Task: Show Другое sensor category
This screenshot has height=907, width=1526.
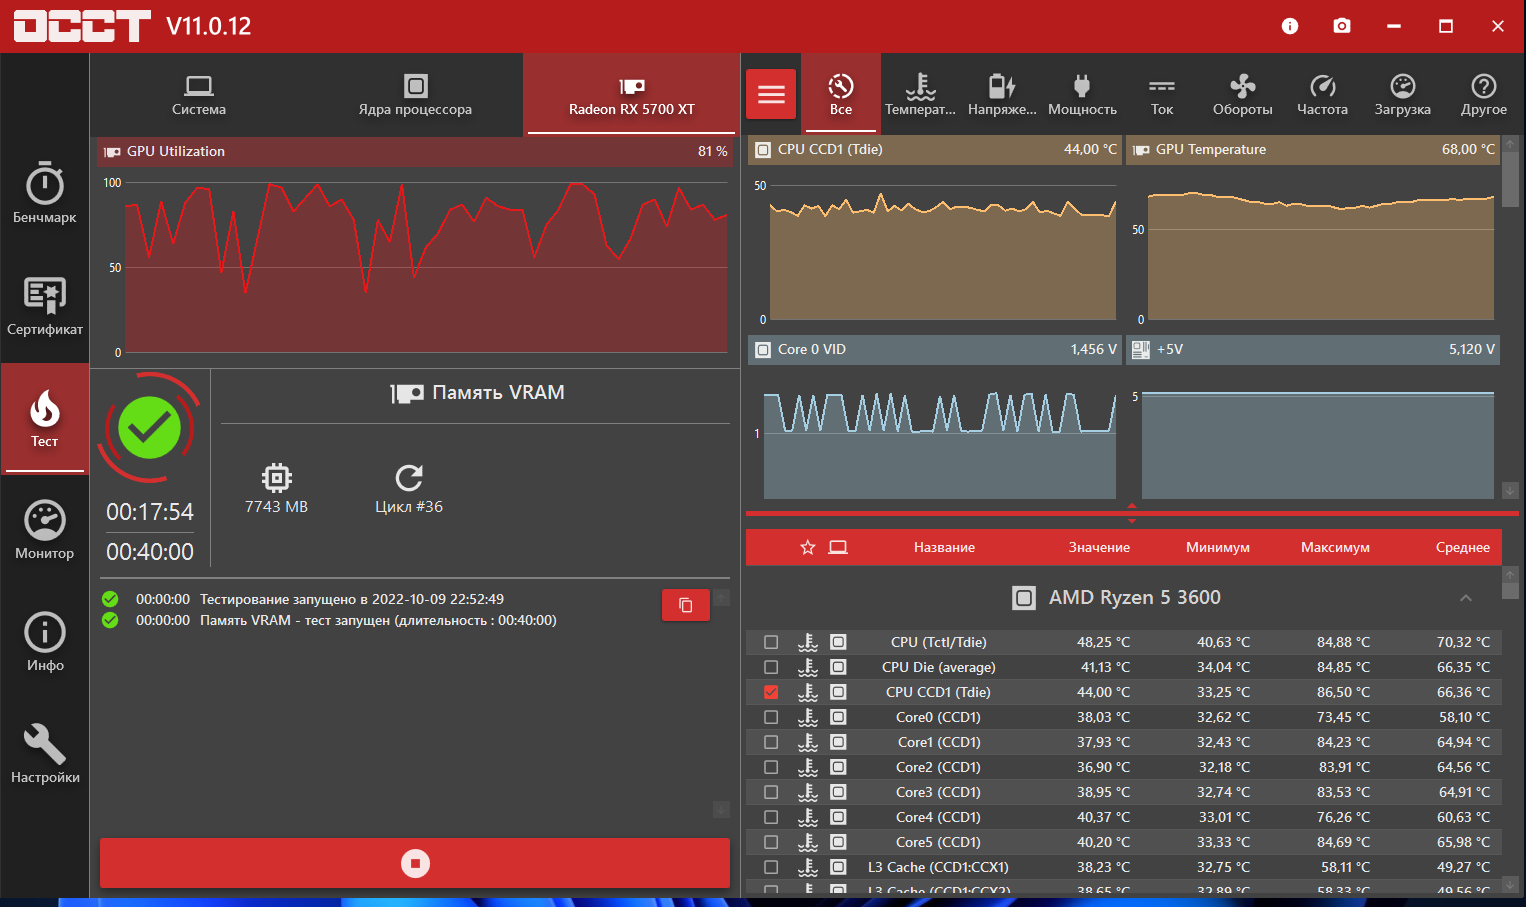Action: (1484, 94)
